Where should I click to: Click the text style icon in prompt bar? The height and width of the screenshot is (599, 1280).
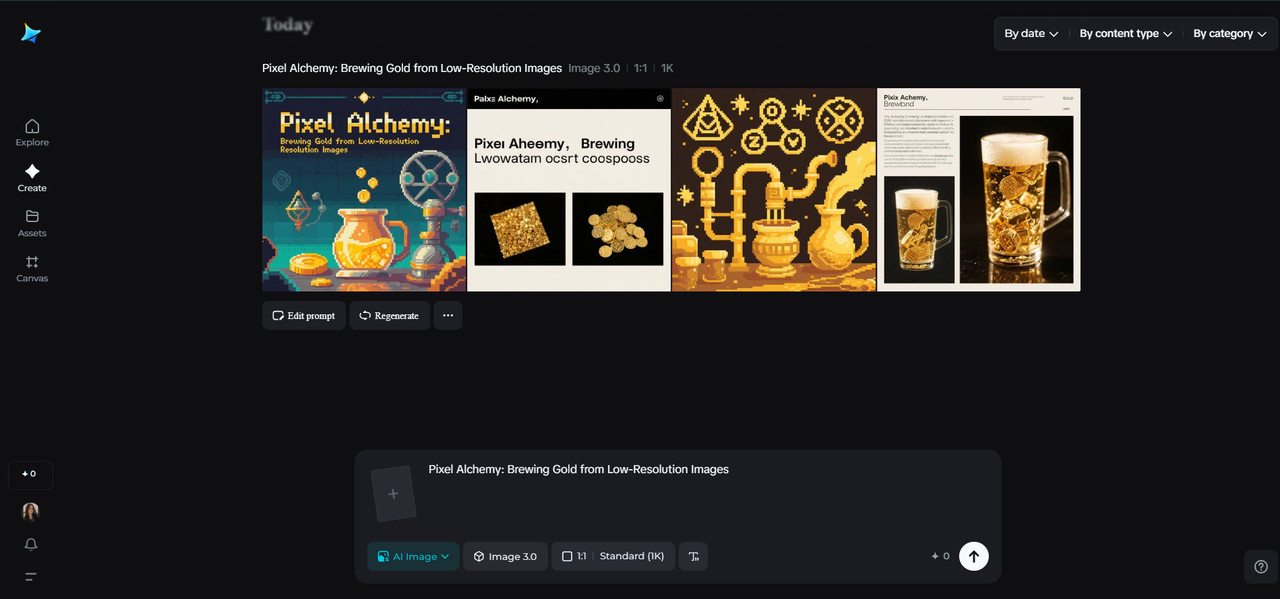[693, 556]
